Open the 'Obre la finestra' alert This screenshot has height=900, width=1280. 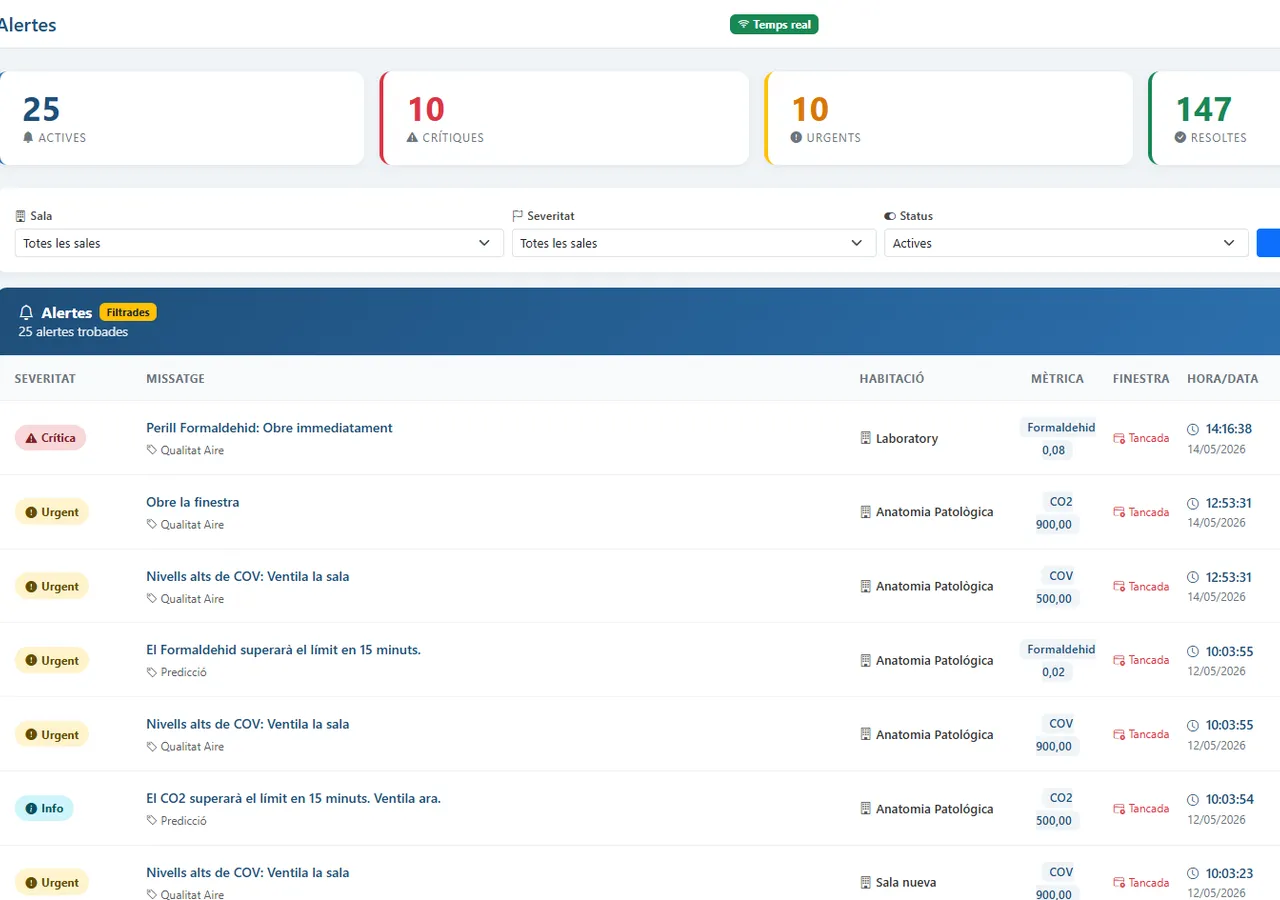pyautogui.click(x=193, y=502)
